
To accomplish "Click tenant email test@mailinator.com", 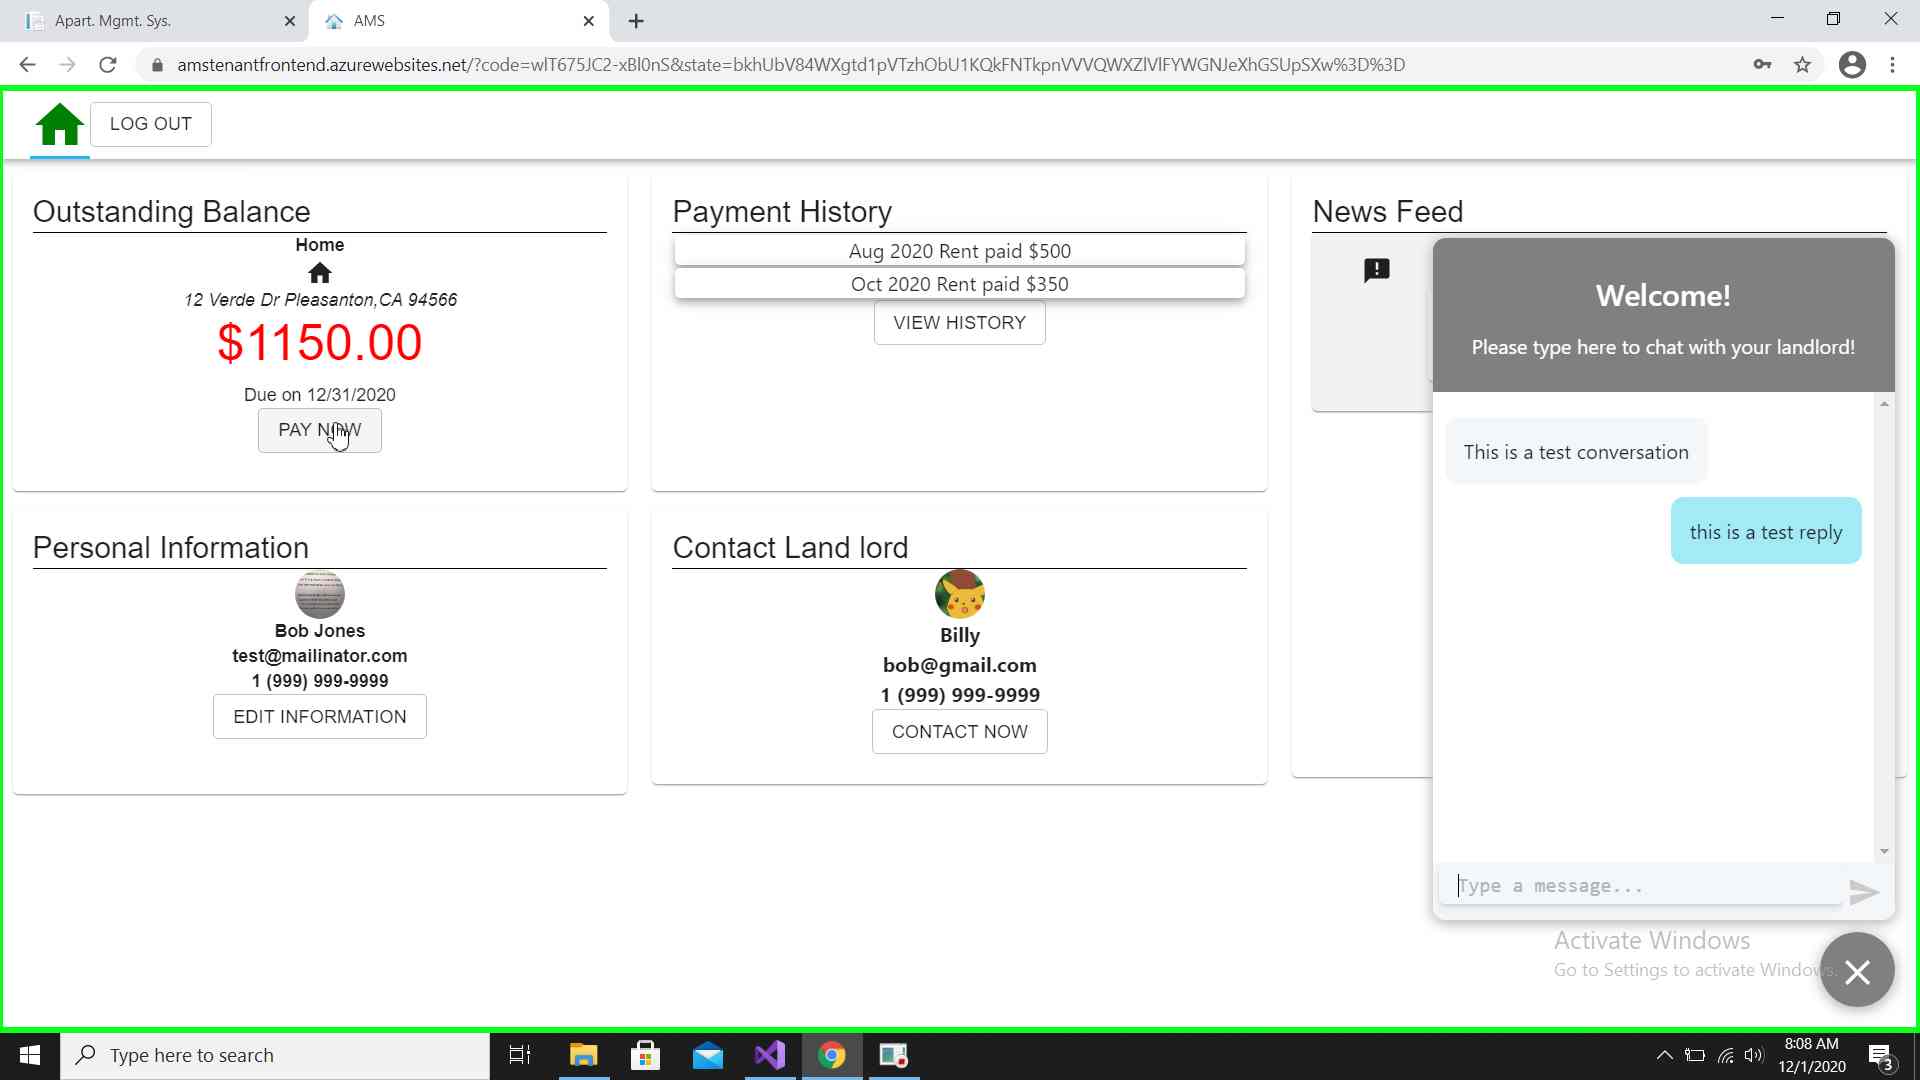I will (320, 656).
